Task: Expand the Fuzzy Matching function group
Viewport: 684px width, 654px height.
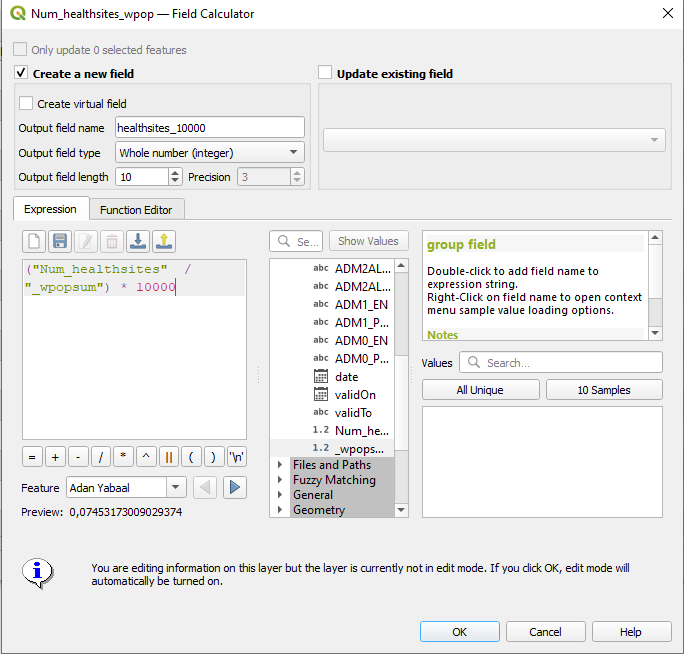Action: coord(280,480)
